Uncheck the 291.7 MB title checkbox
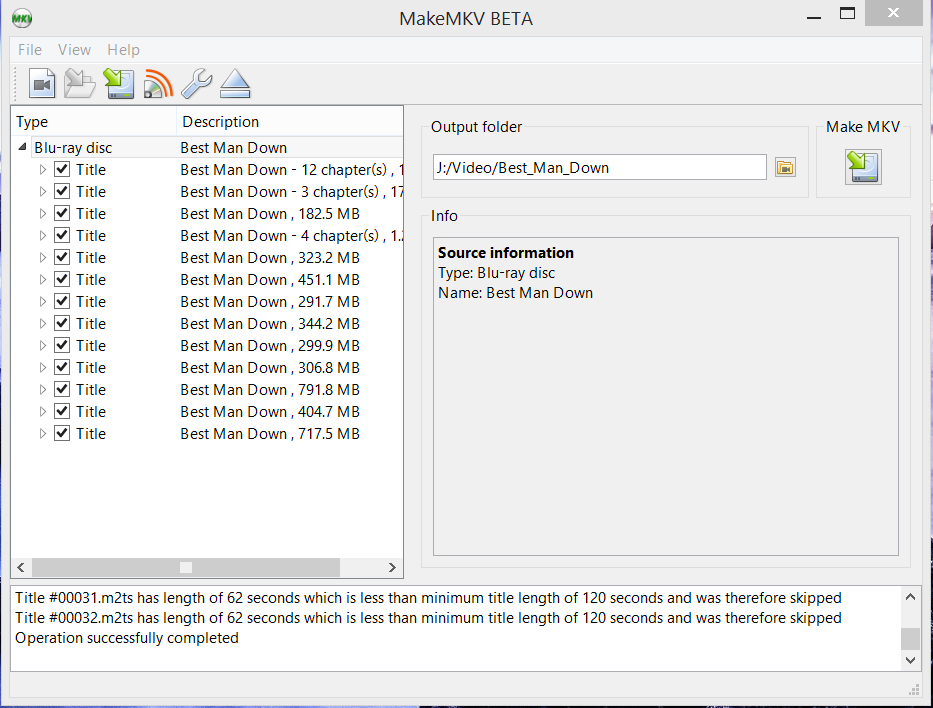This screenshot has height=708, width=933. pos(62,302)
